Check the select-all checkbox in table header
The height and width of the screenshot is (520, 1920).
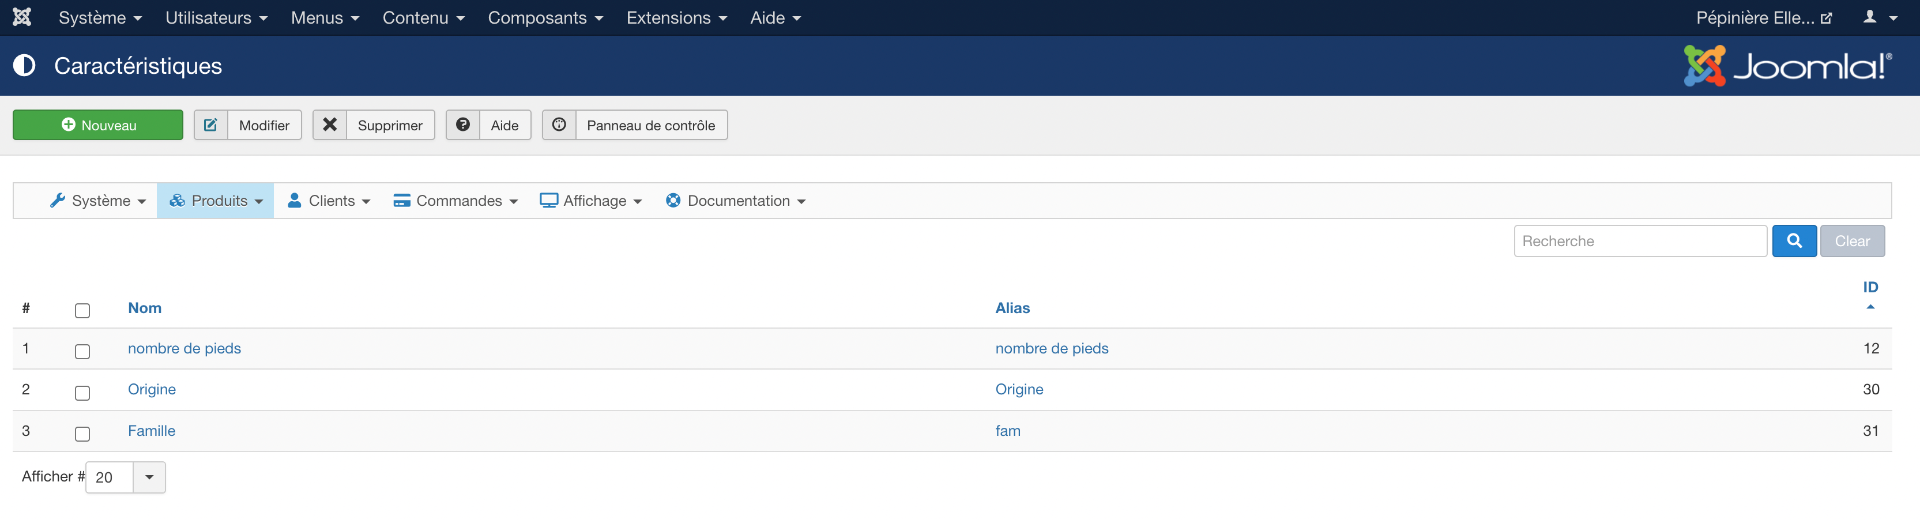click(x=82, y=310)
